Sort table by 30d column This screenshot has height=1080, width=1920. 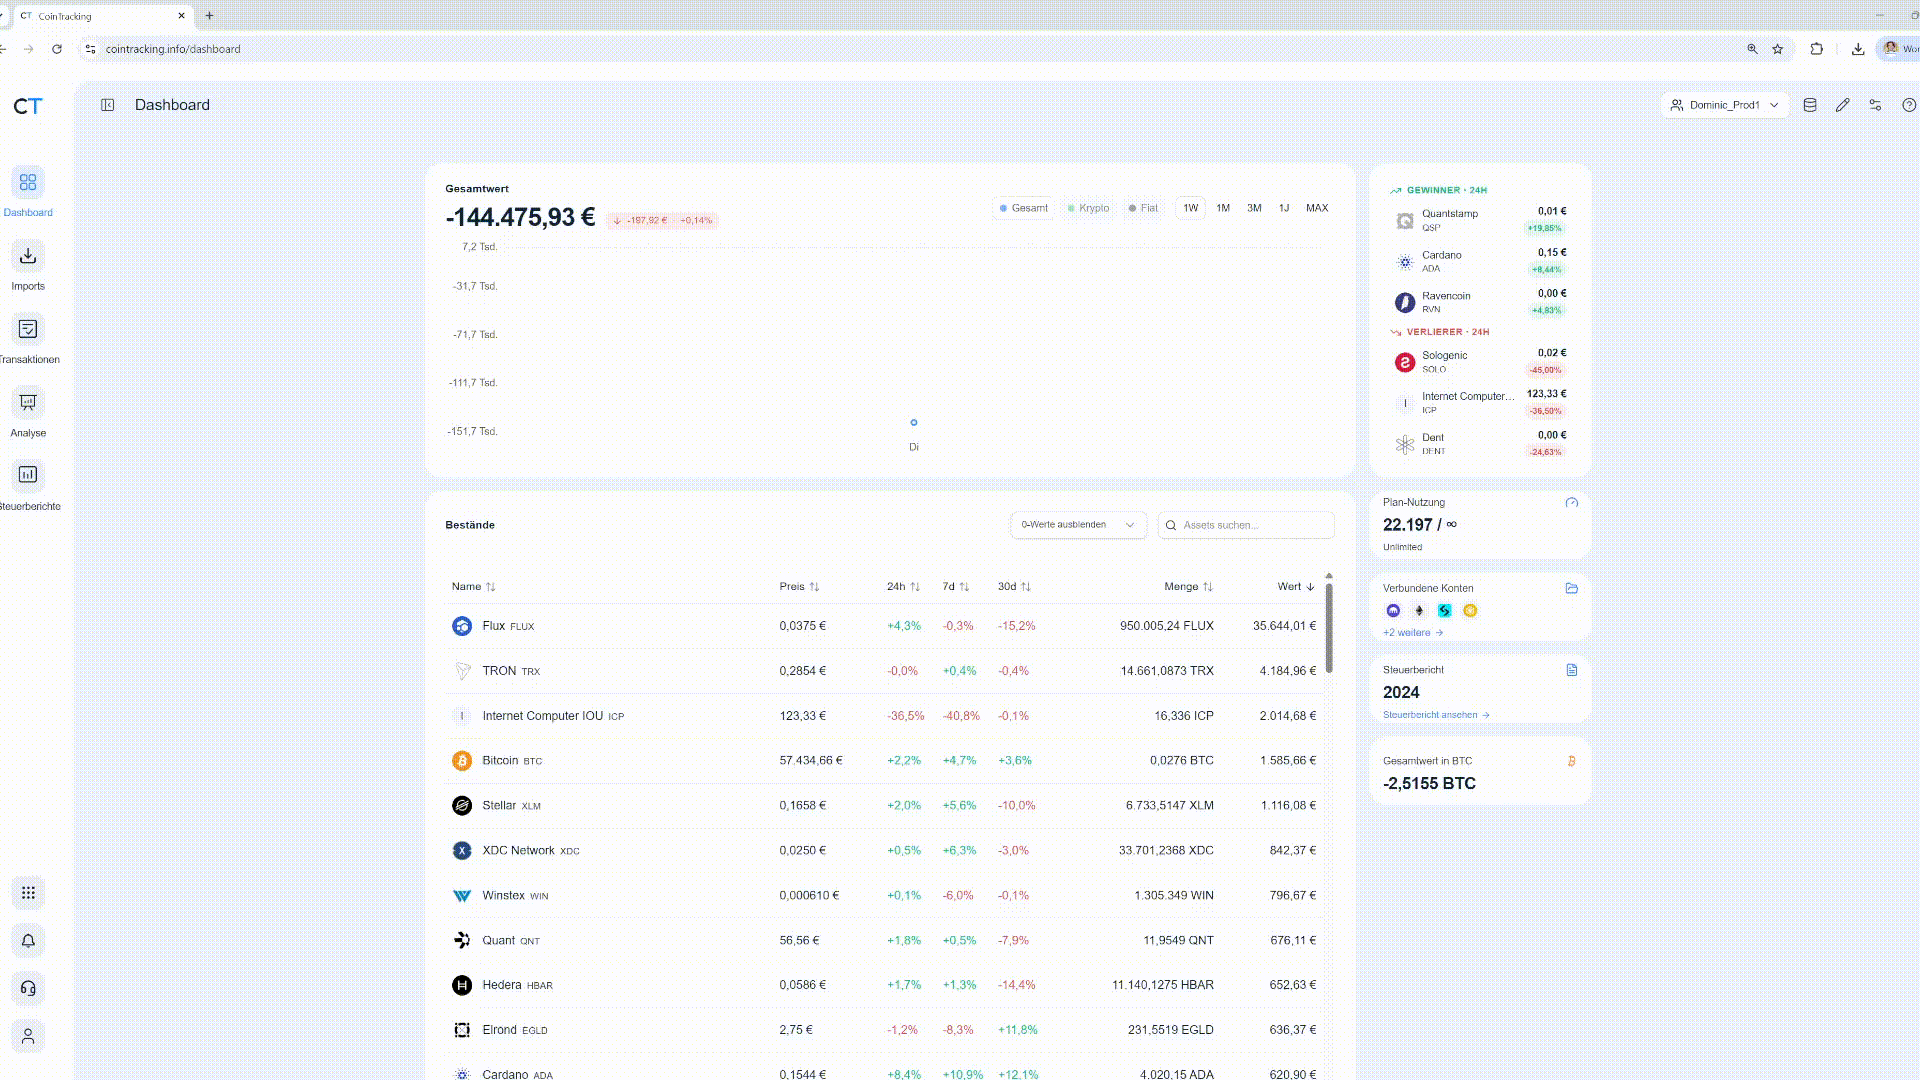click(1014, 587)
